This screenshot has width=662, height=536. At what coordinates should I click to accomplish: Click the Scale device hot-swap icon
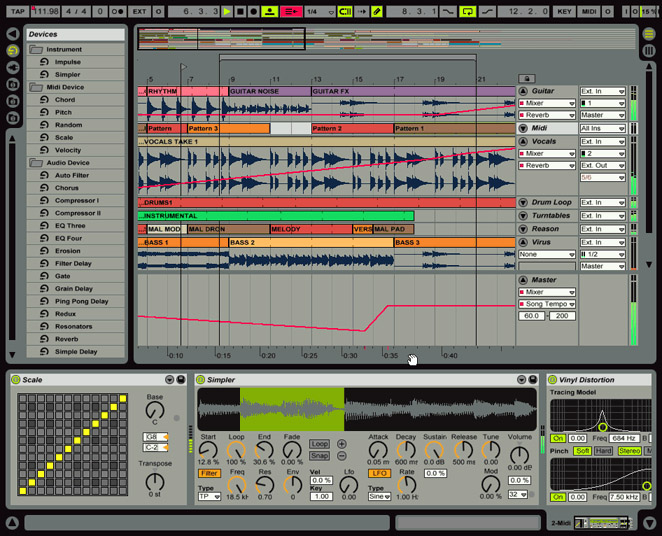pos(169,379)
